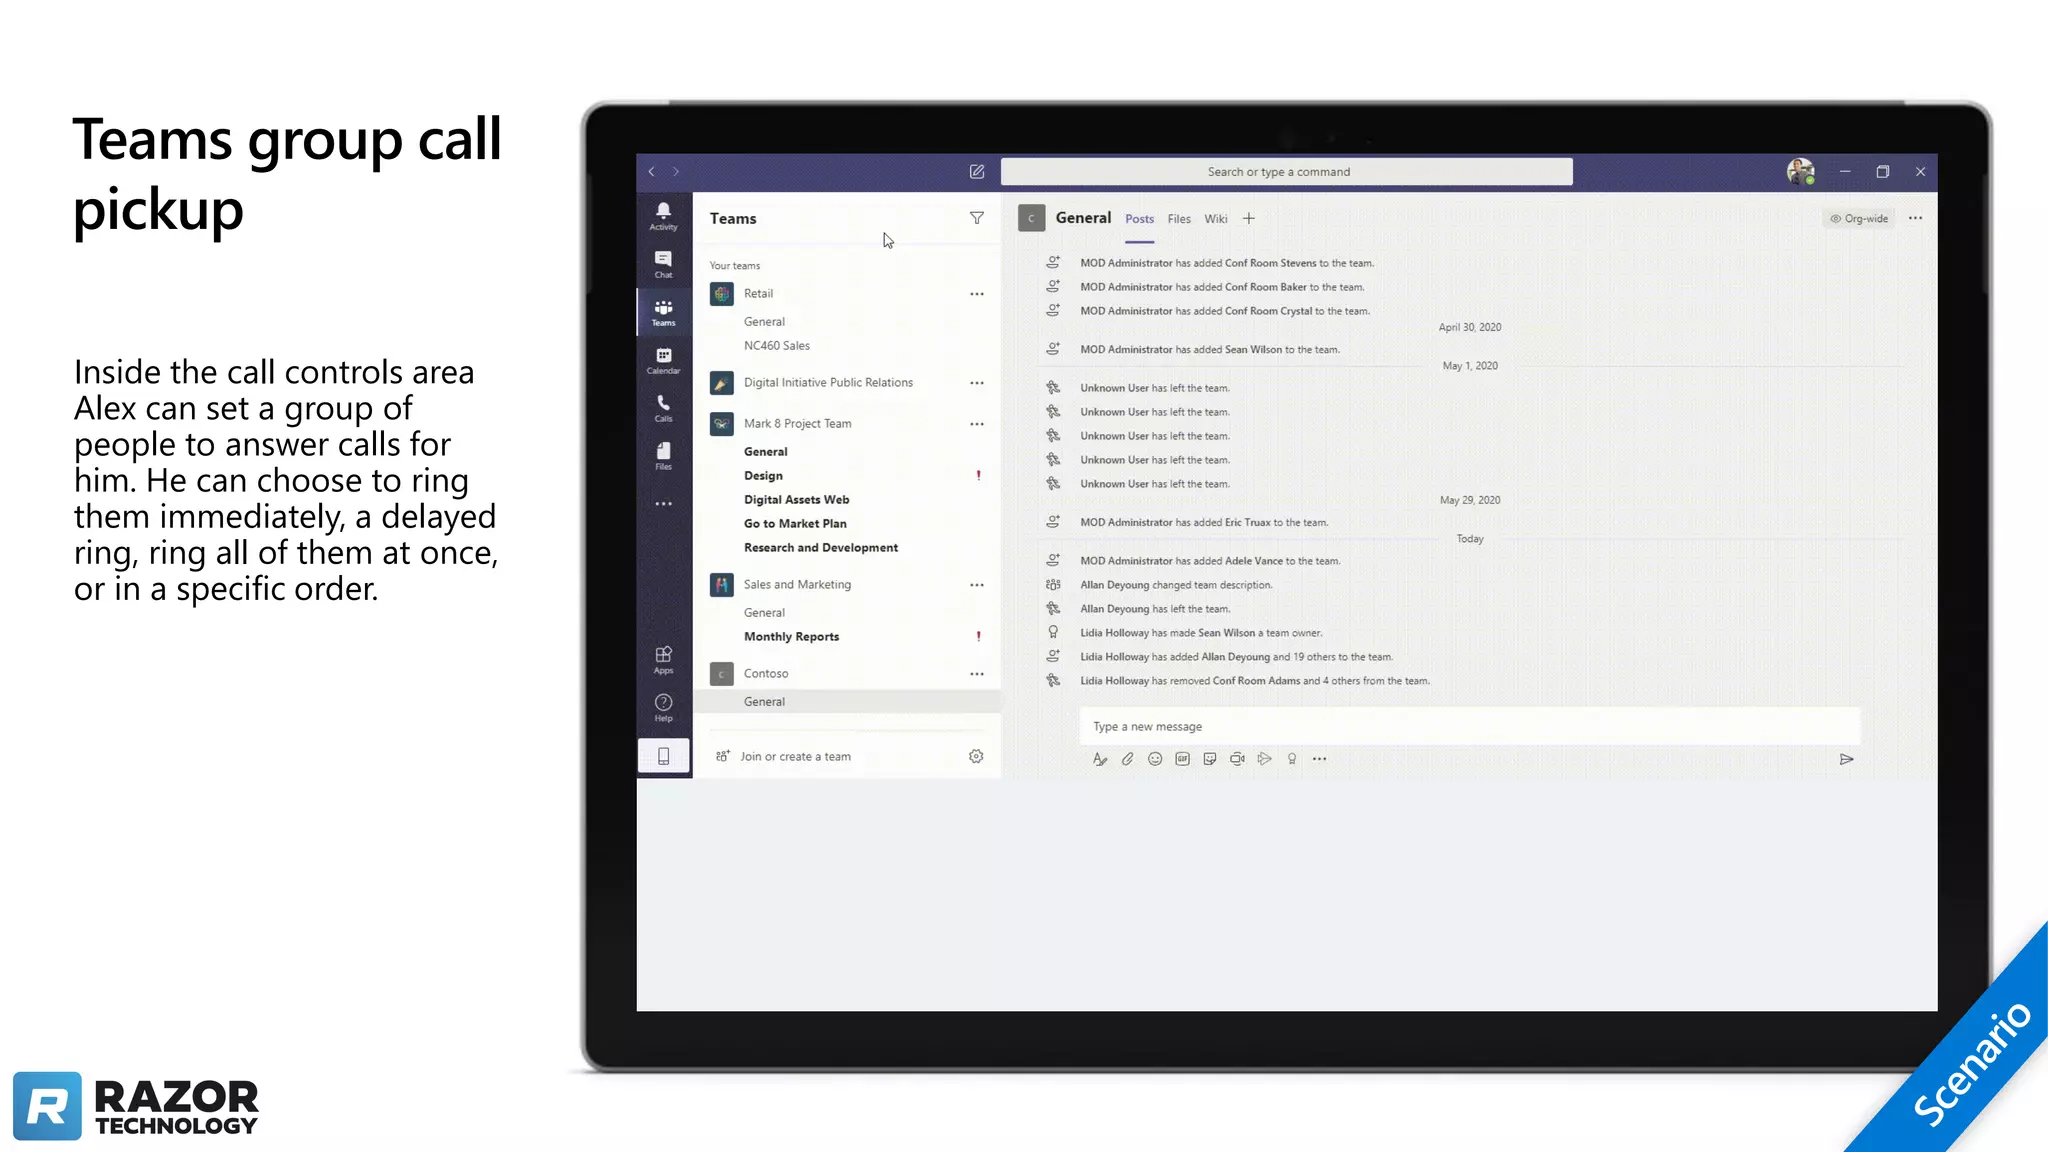Open more options for Retail team
The height and width of the screenshot is (1152, 2048).
tap(976, 294)
